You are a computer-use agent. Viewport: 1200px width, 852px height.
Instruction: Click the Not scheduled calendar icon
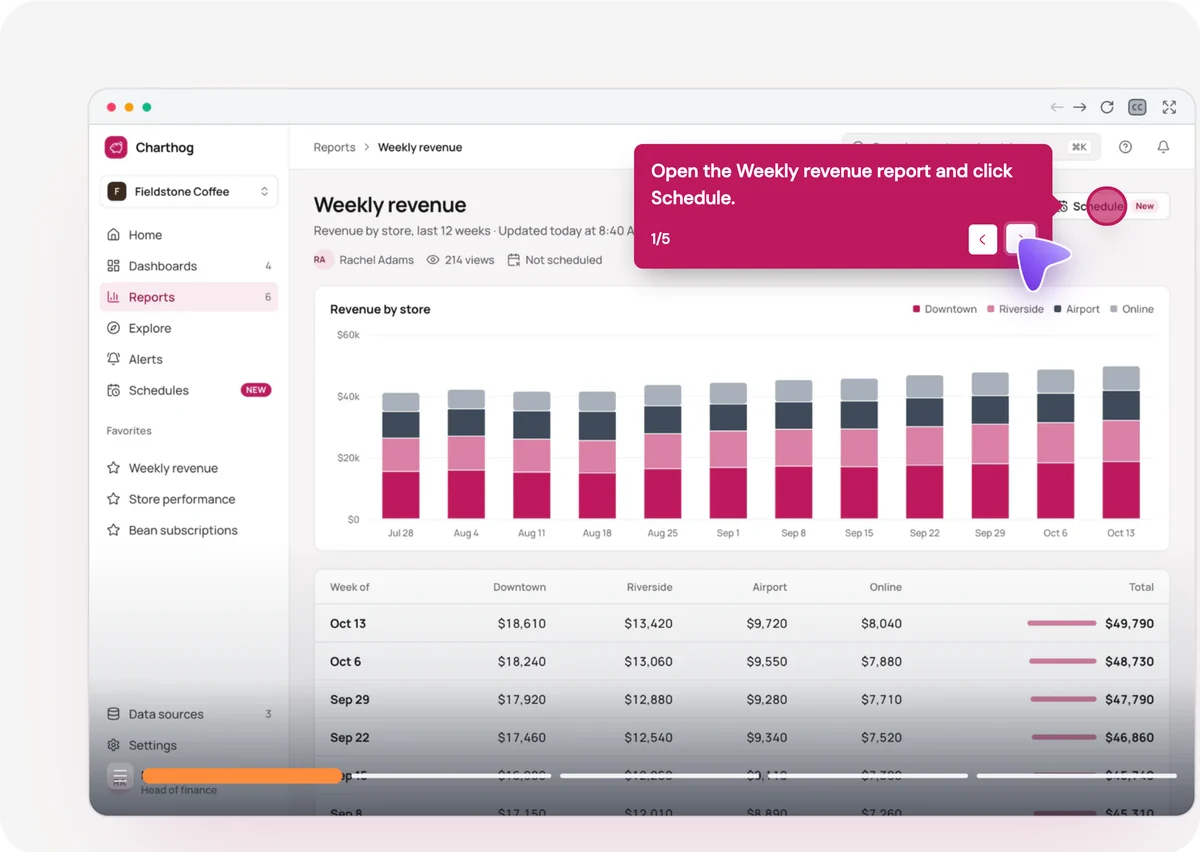pyautogui.click(x=514, y=260)
